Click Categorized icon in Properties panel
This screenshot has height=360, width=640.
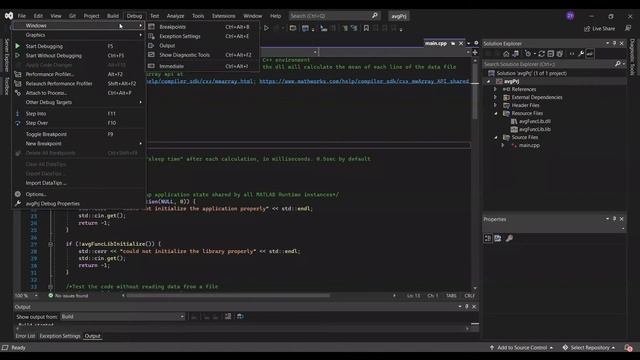coord(488,238)
